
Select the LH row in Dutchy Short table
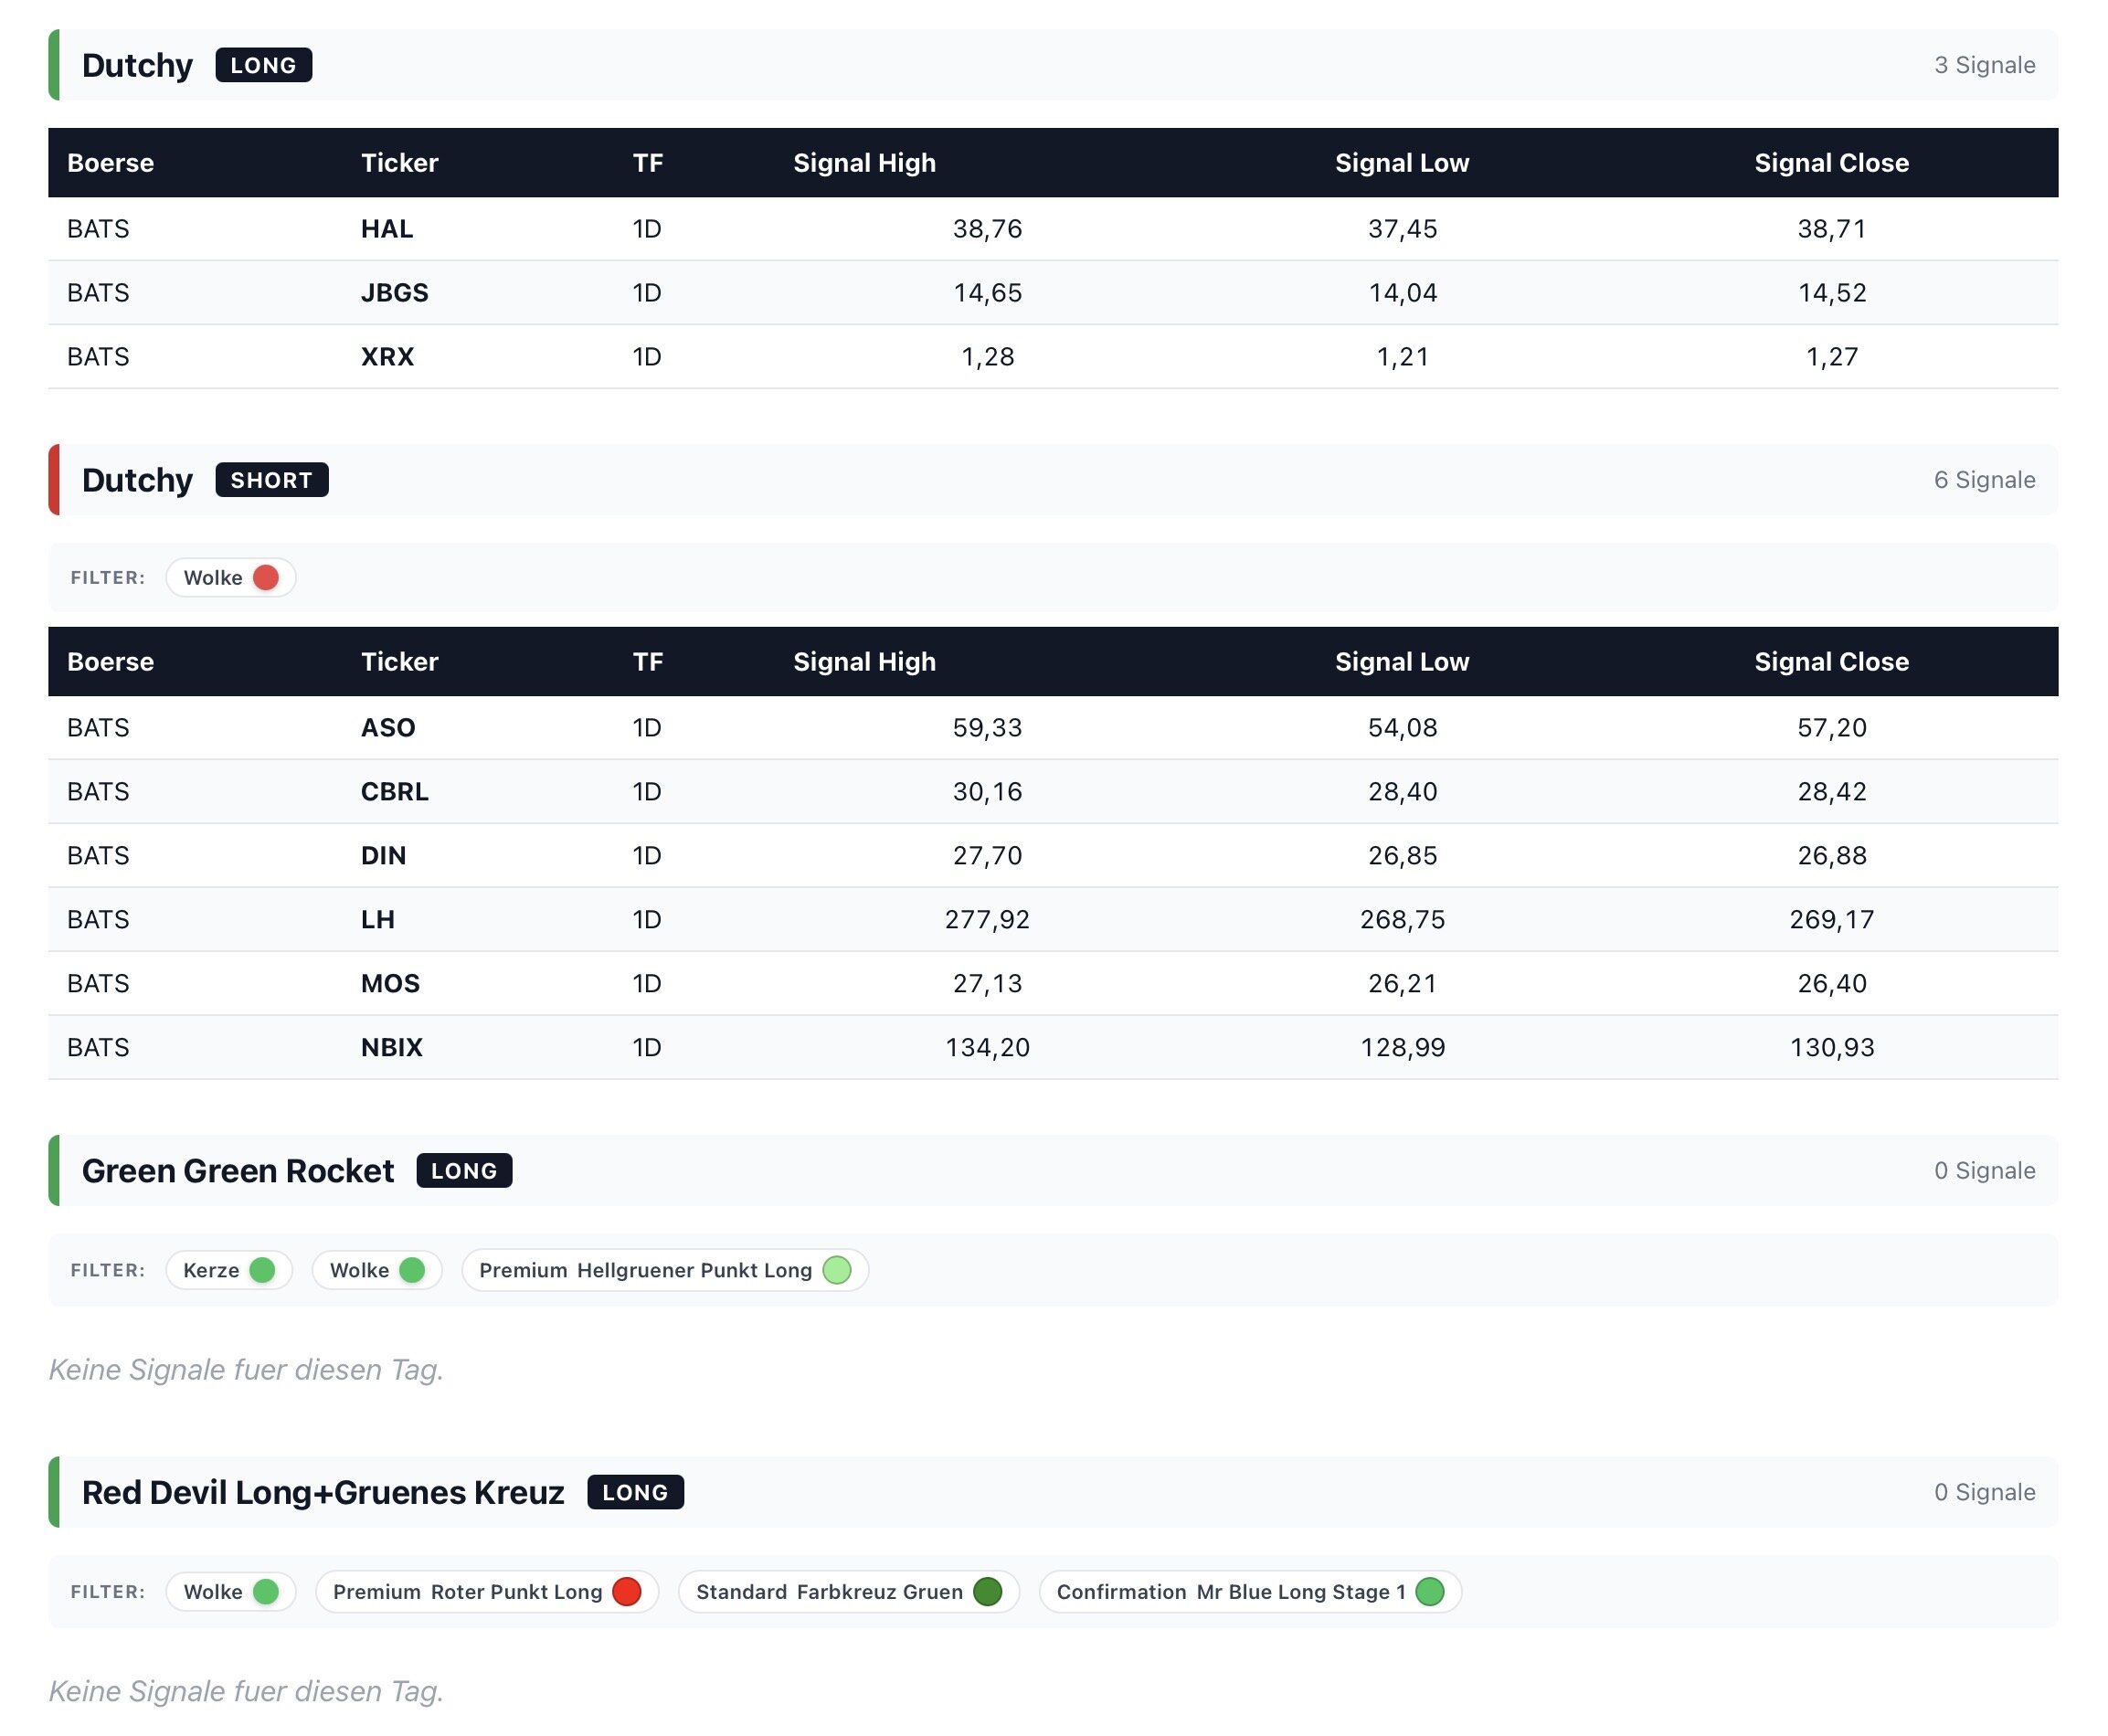point(1052,919)
